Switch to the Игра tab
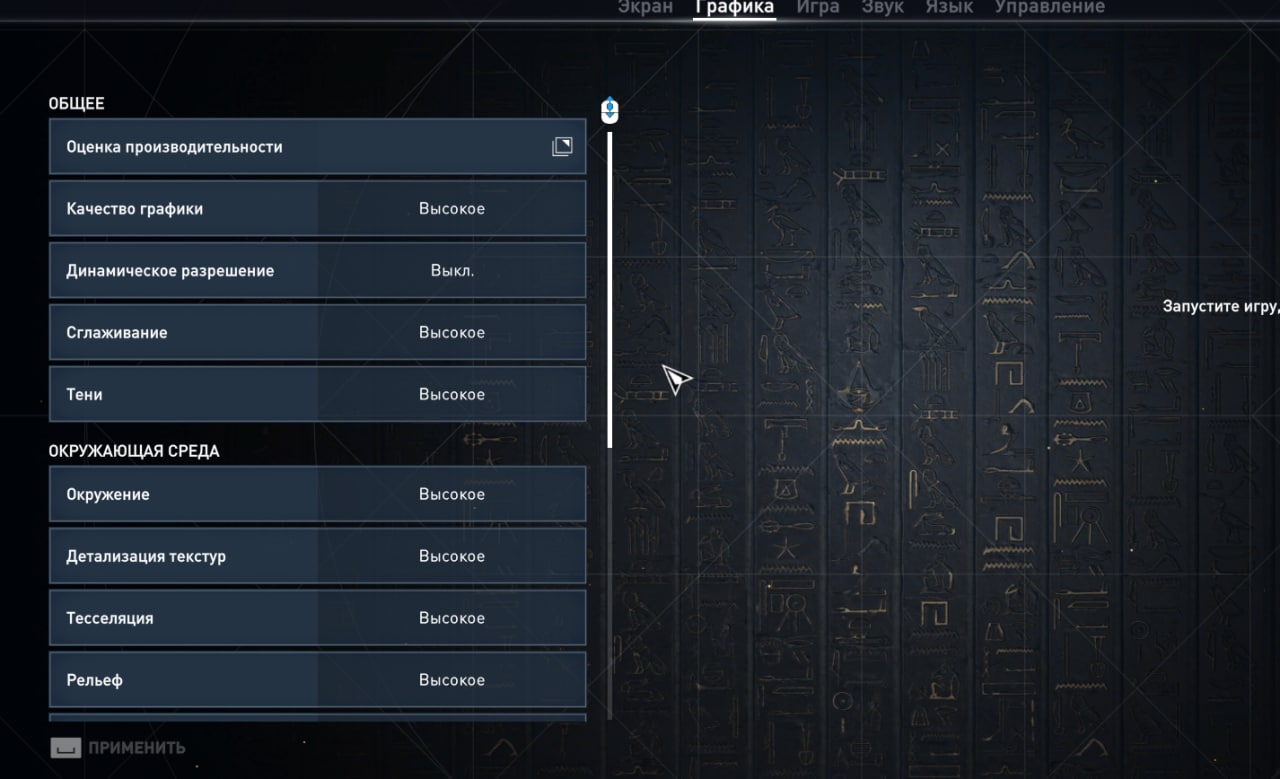The image size is (1280, 779). coord(818,8)
